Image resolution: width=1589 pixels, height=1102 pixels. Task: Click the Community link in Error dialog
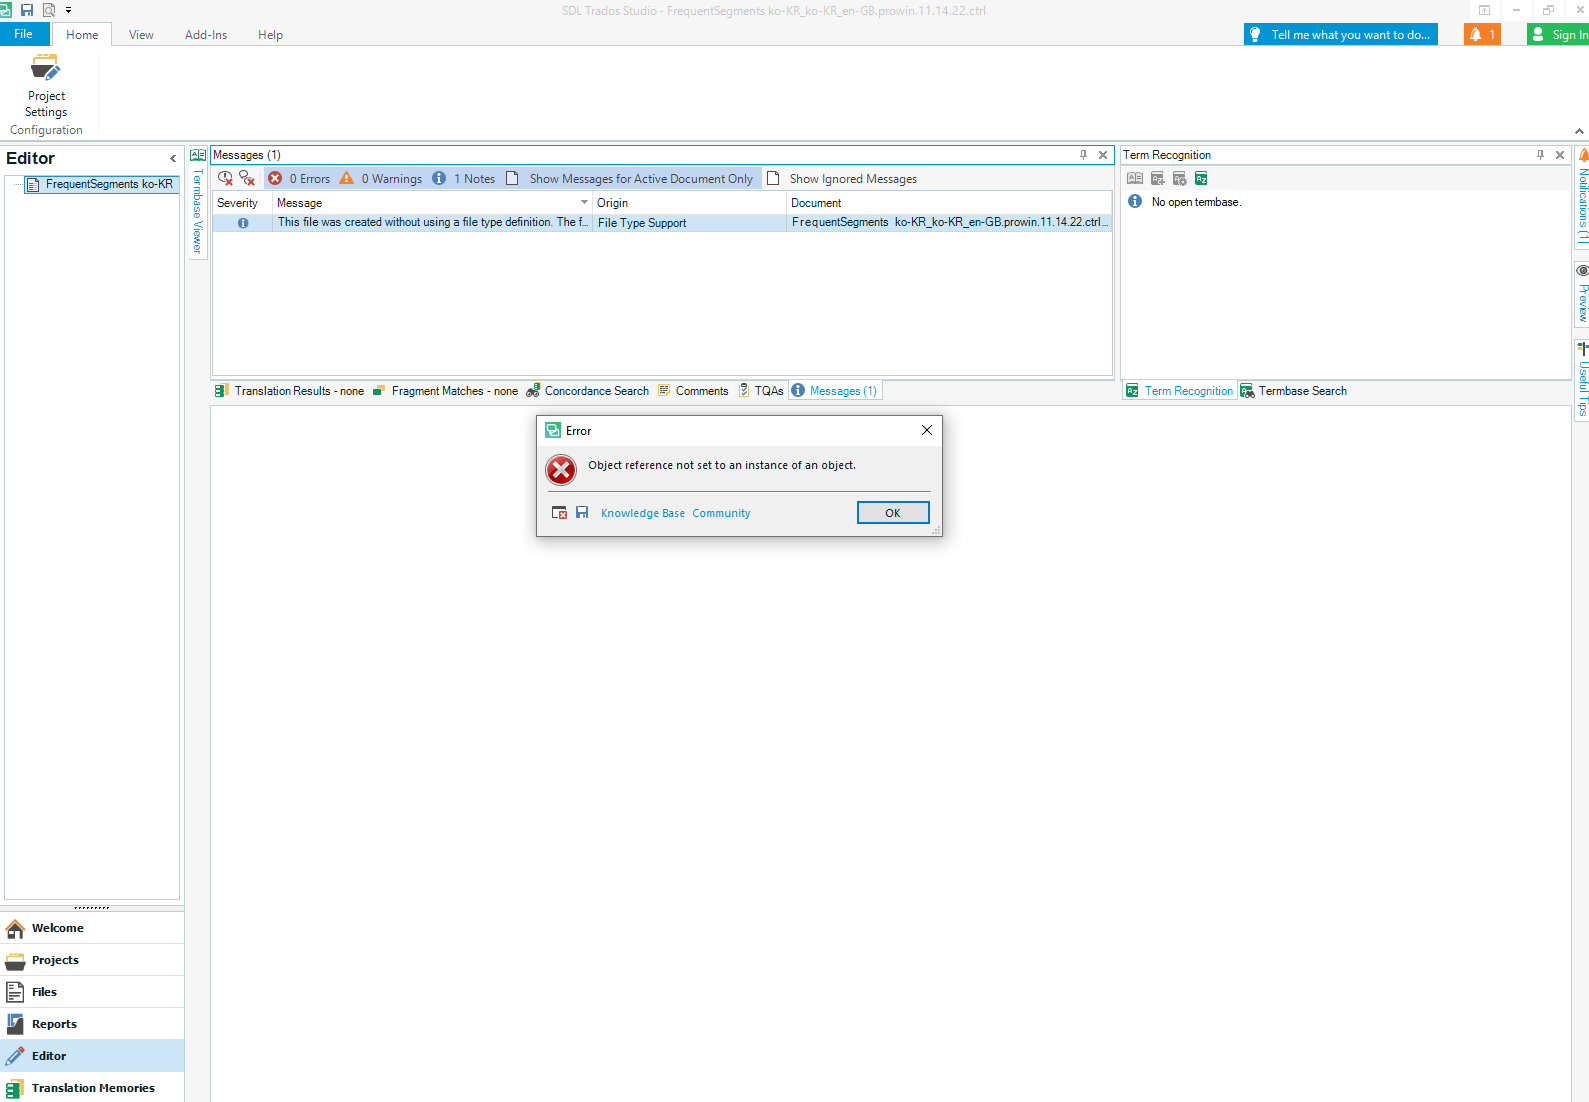[x=721, y=513]
